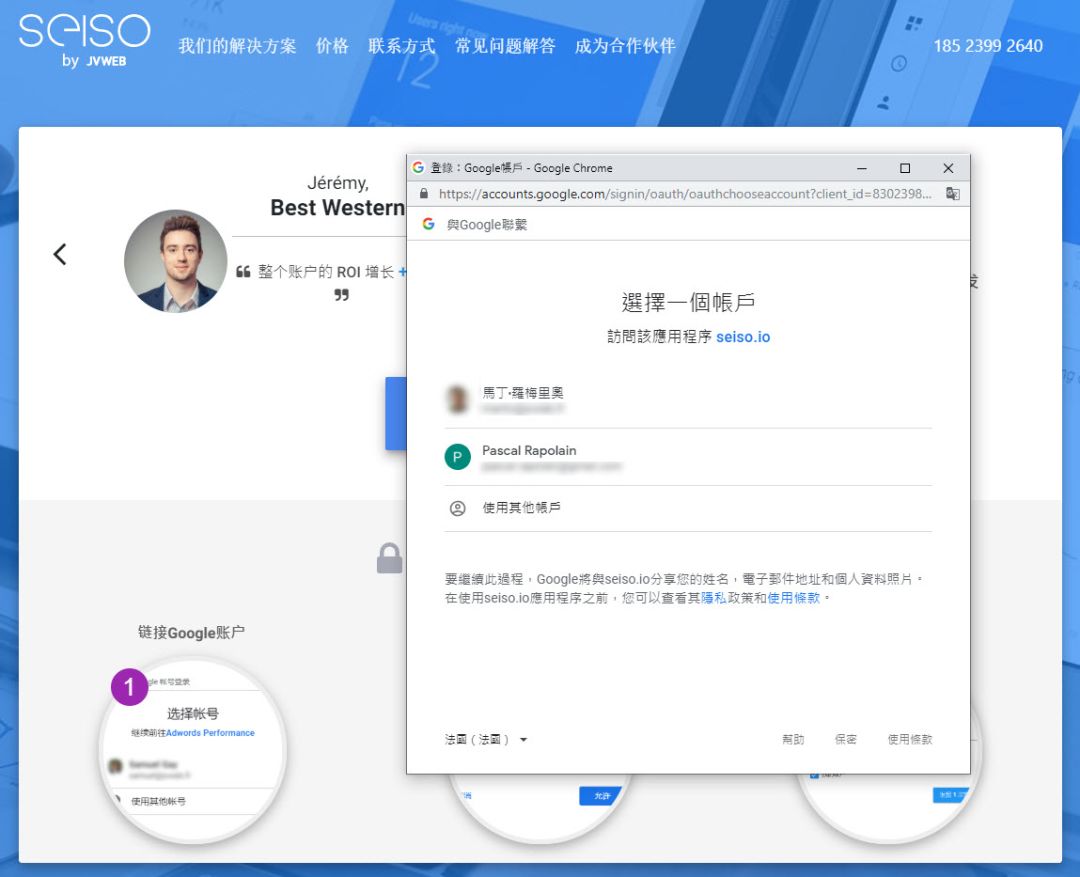This screenshot has height=877, width=1080.
Task: Click the 幫助 footer link
Action: [x=793, y=739]
